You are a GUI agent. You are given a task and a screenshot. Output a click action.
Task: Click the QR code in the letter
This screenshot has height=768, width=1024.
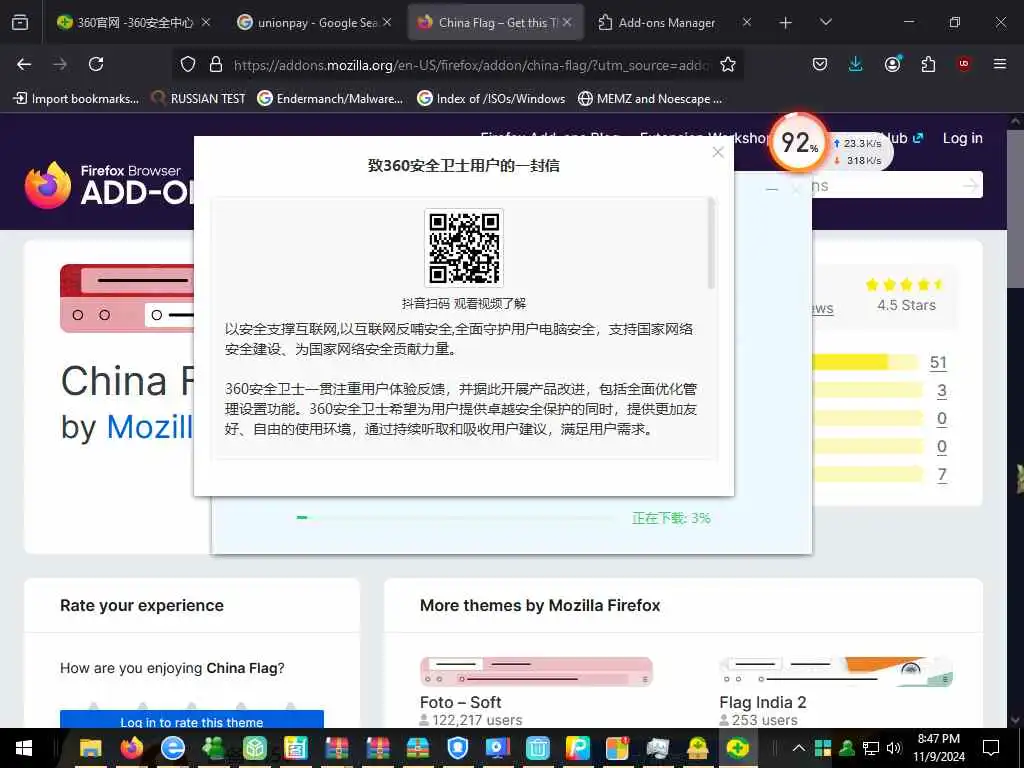click(464, 248)
